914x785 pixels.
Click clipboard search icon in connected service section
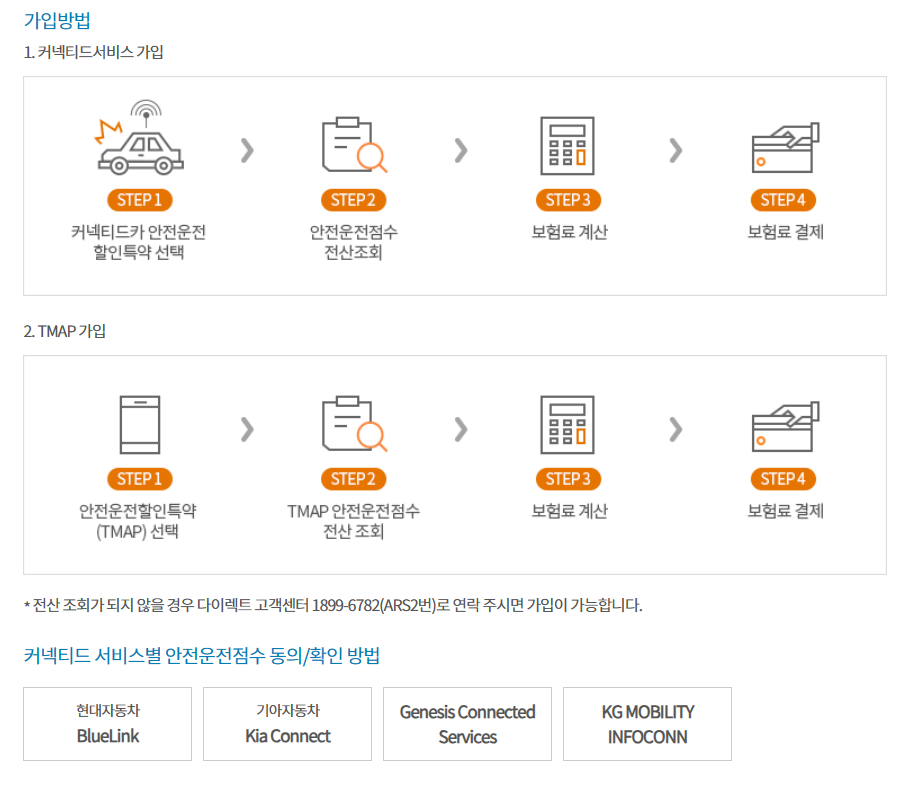354,145
